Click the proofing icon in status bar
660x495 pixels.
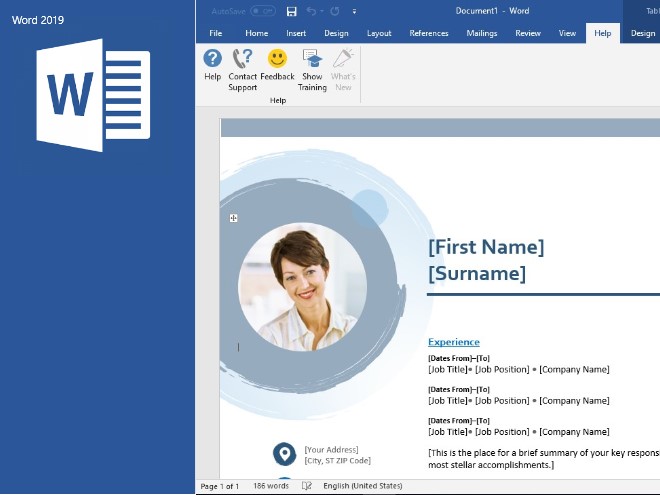click(x=307, y=486)
